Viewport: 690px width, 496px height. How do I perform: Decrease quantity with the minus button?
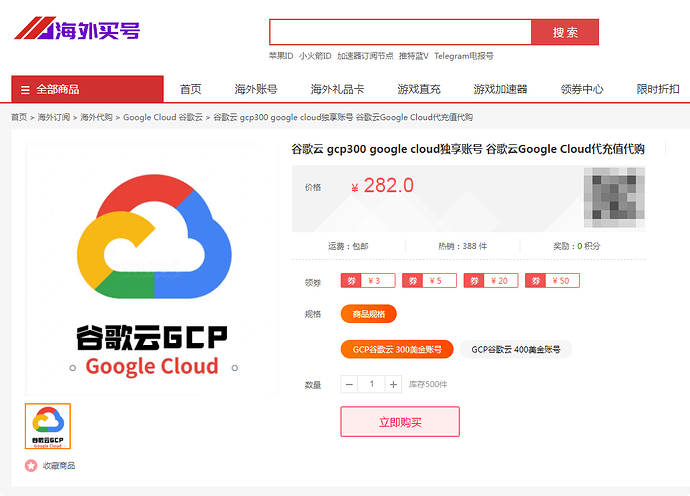click(349, 384)
